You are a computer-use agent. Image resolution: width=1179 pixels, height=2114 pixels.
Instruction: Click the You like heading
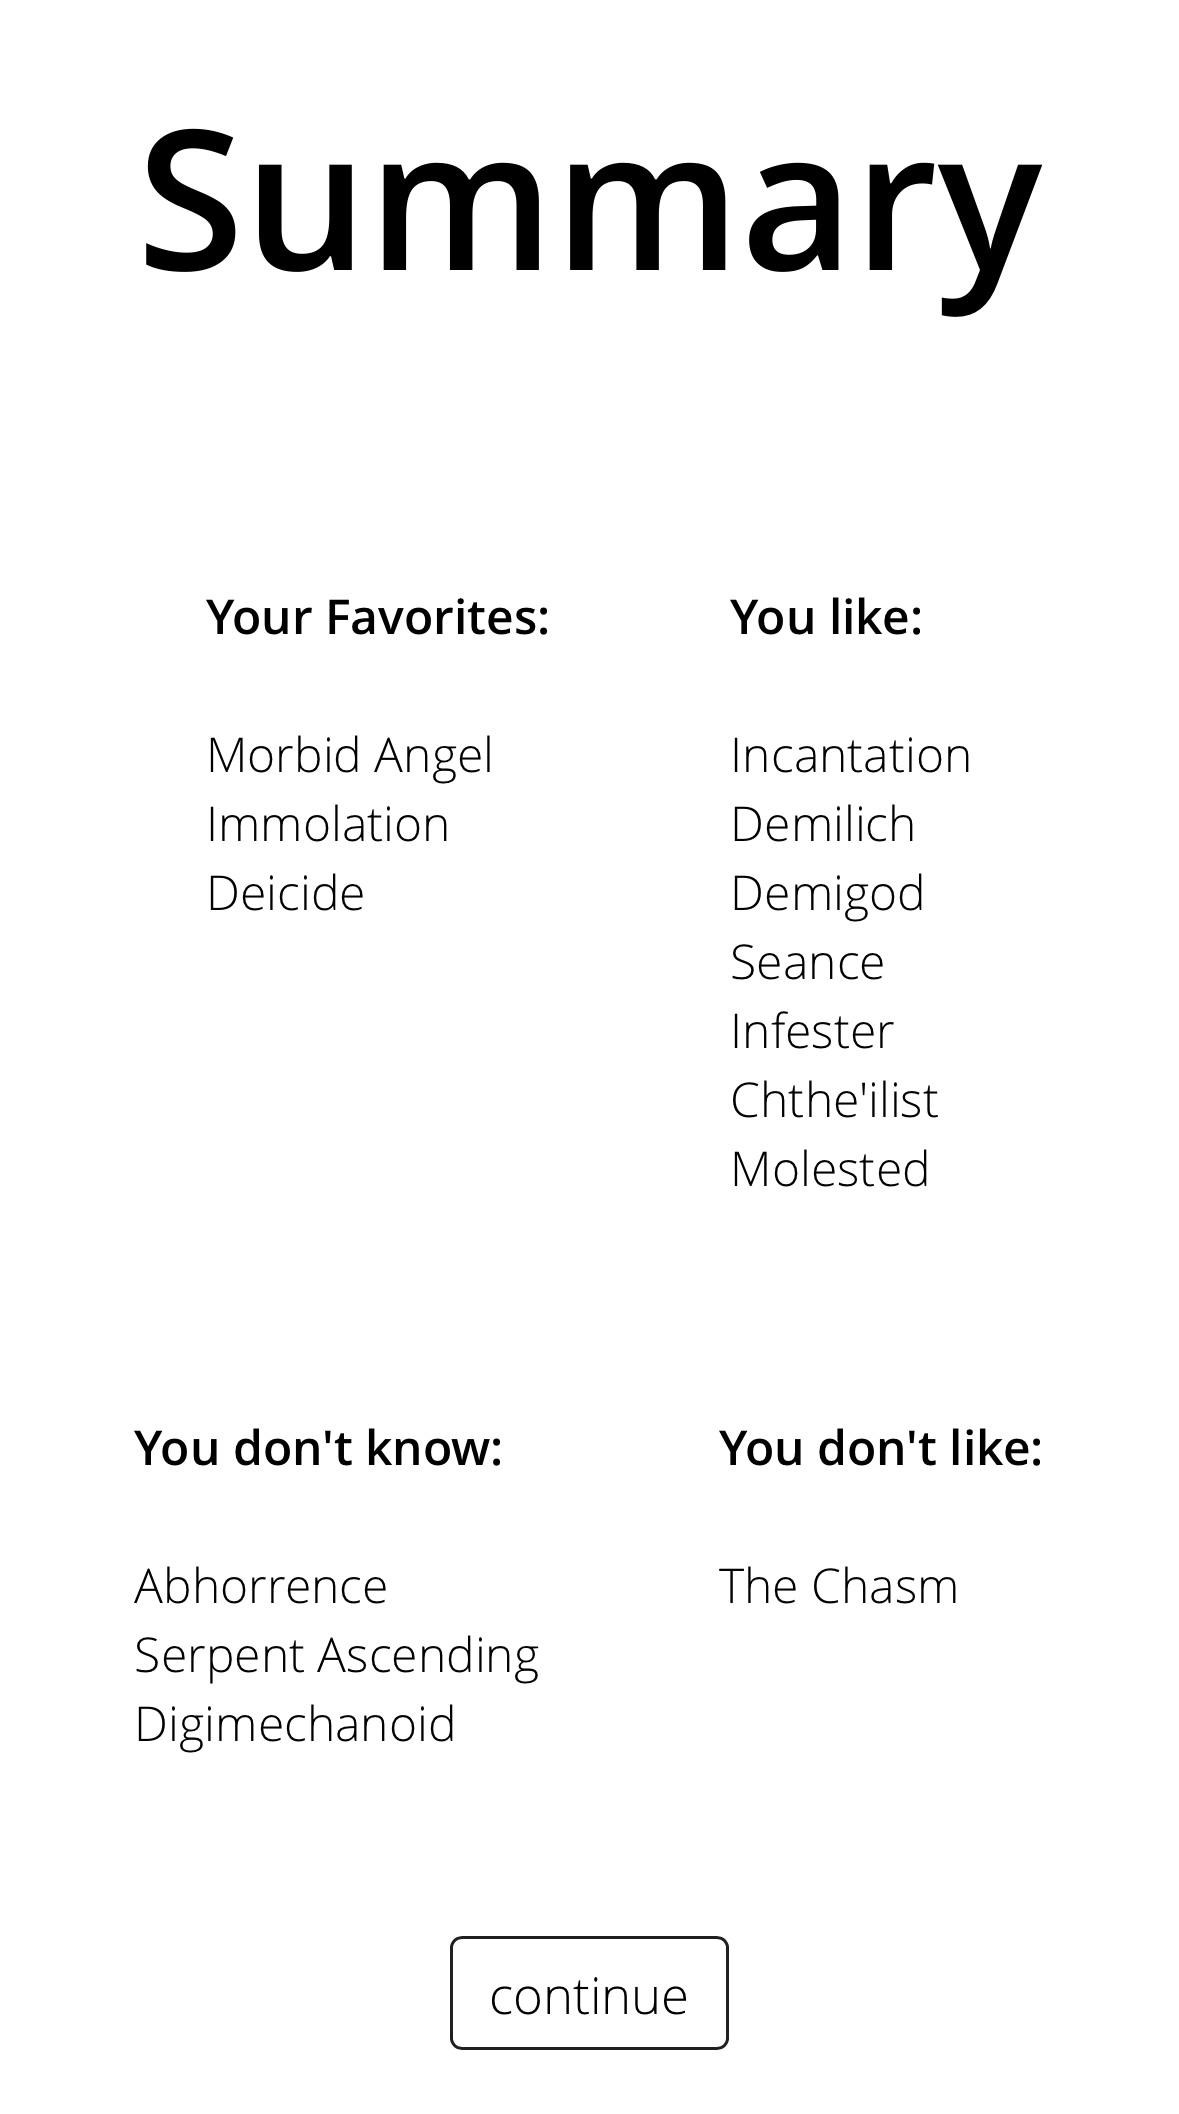tap(826, 617)
